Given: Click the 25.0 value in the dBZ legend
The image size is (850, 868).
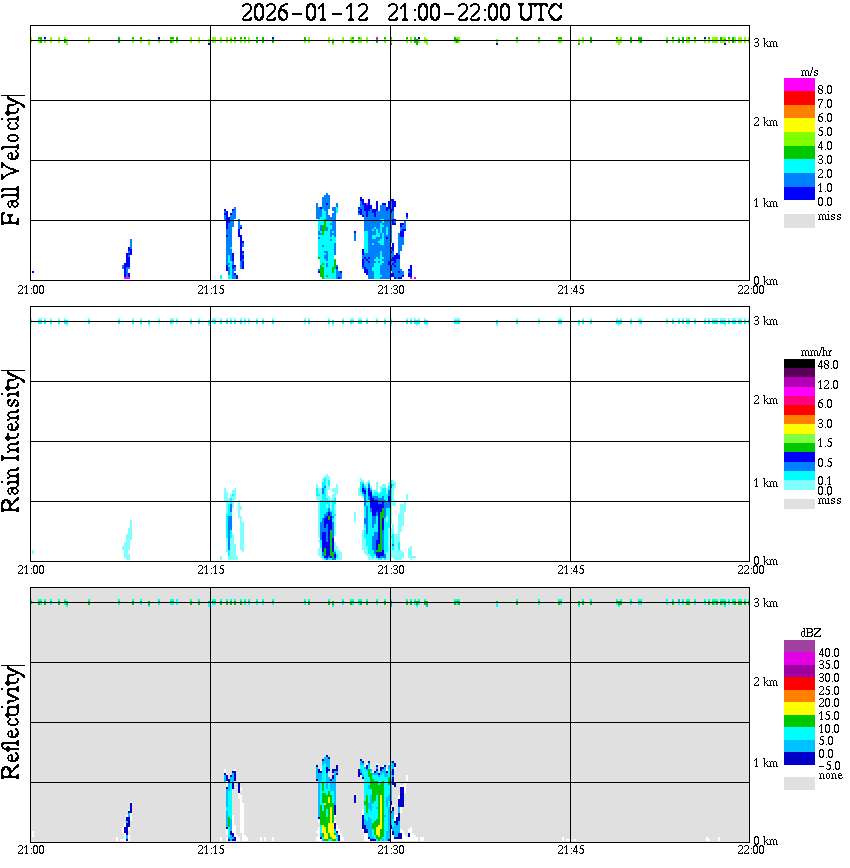Looking at the screenshot, I should tap(828, 690).
